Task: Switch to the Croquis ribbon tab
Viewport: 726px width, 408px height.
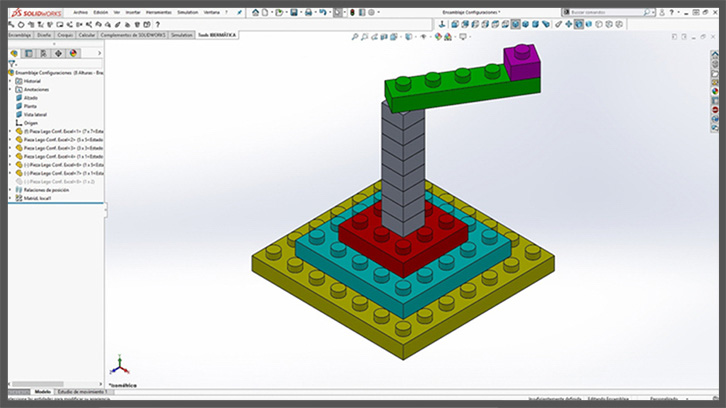Action: [x=65, y=34]
